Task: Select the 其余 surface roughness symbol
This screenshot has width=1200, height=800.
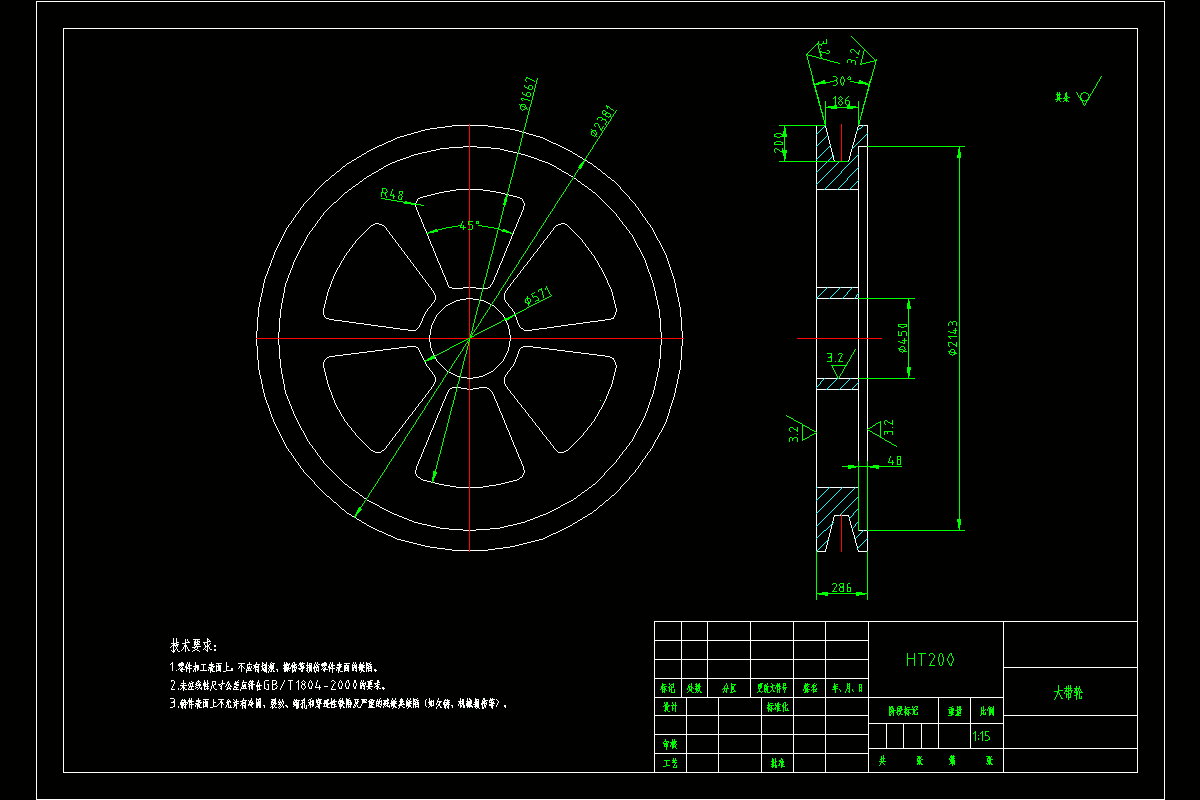Action: click(x=1079, y=93)
